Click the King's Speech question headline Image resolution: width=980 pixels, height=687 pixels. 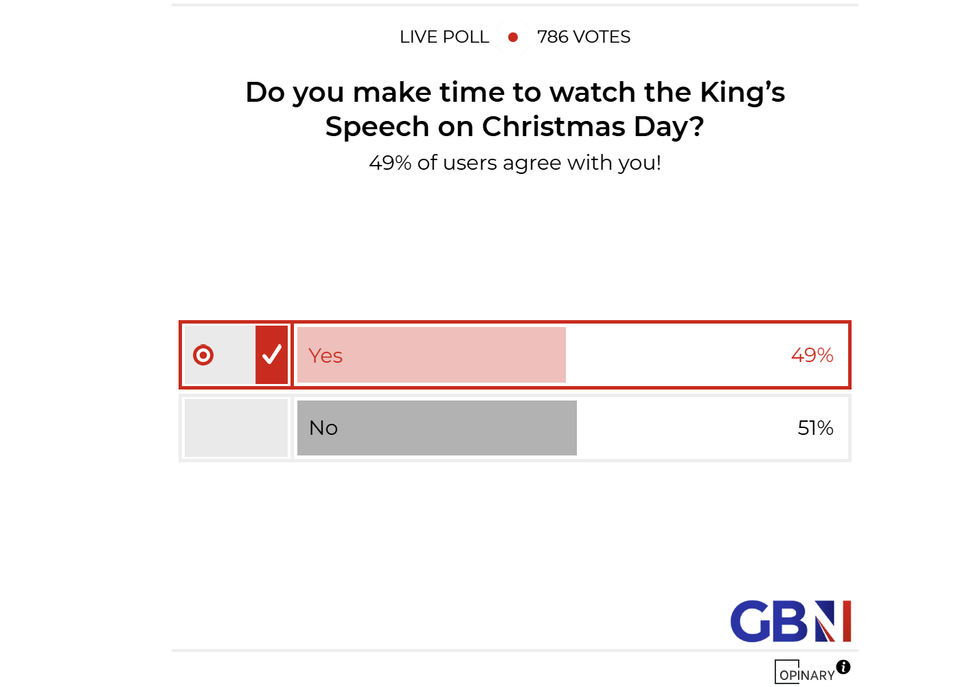pyautogui.click(x=514, y=109)
